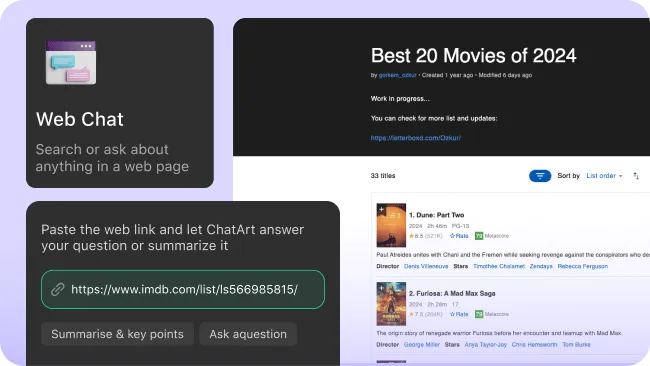Toggle the sort direction arrows icon
This screenshot has height=366, width=650.
(636, 176)
